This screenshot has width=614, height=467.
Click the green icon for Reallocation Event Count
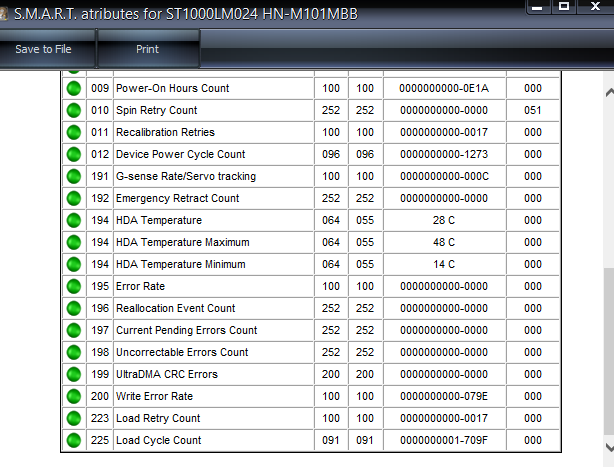coord(74,309)
